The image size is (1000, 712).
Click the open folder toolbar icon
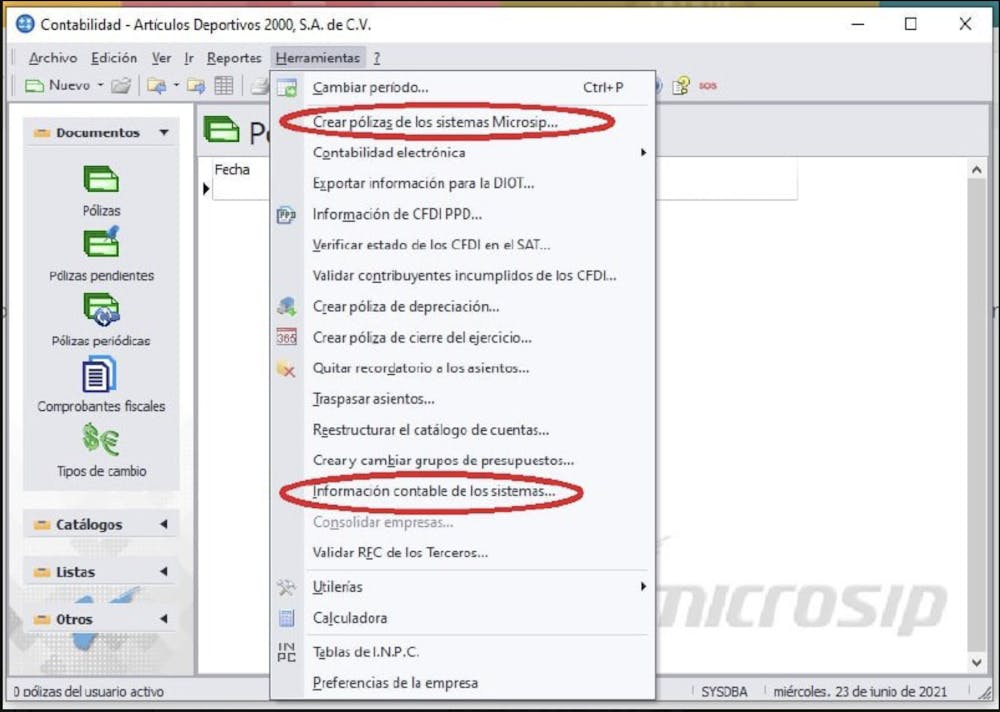(121, 85)
